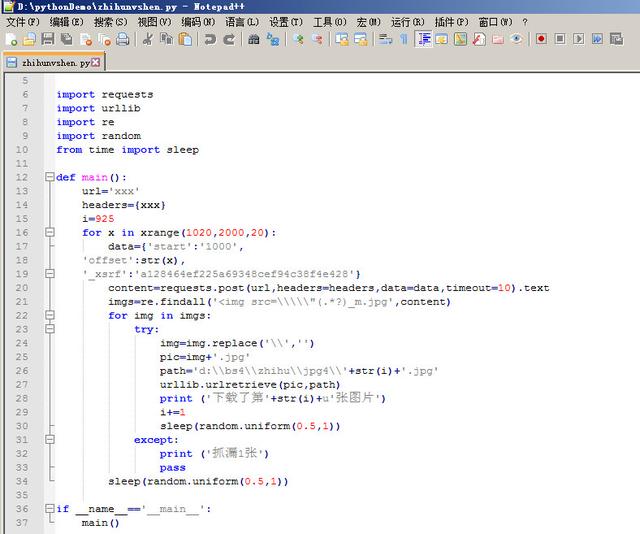Click the New file toolbar icon

coord(11,39)
